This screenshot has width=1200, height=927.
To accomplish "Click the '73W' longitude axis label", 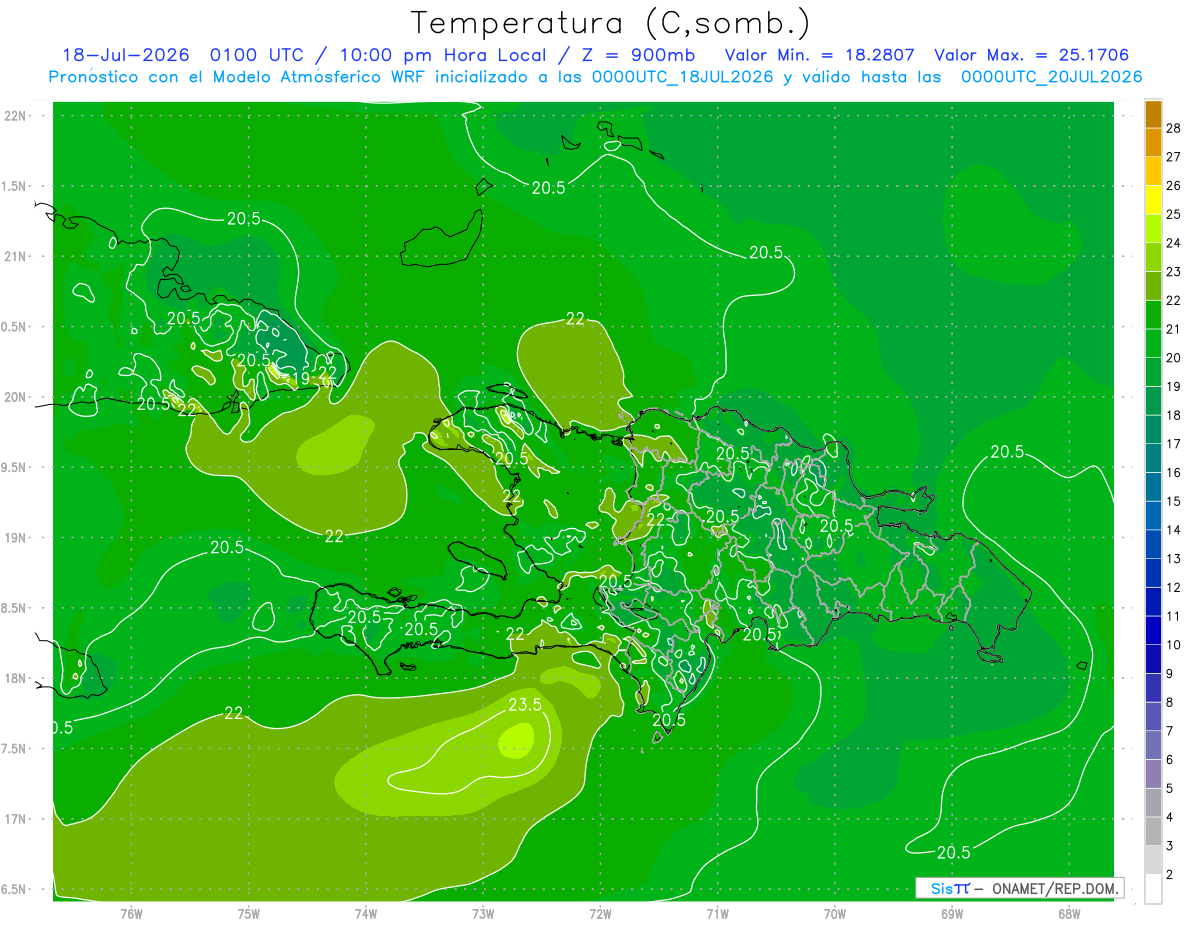I will pyautogui.click(x=483, y=913).
